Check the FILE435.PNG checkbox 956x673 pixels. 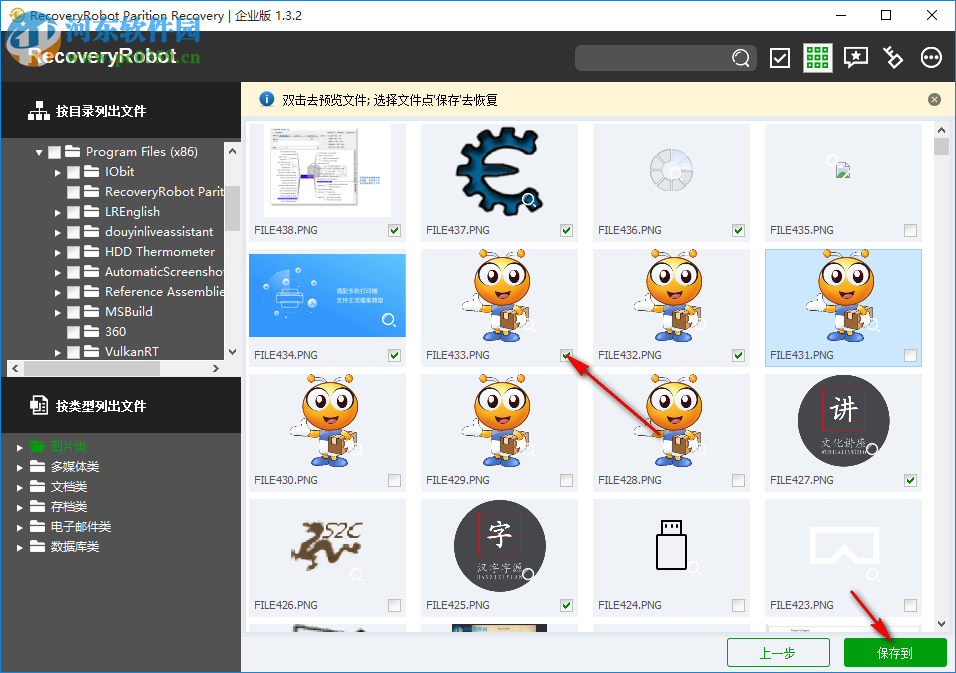click(910, 230)
